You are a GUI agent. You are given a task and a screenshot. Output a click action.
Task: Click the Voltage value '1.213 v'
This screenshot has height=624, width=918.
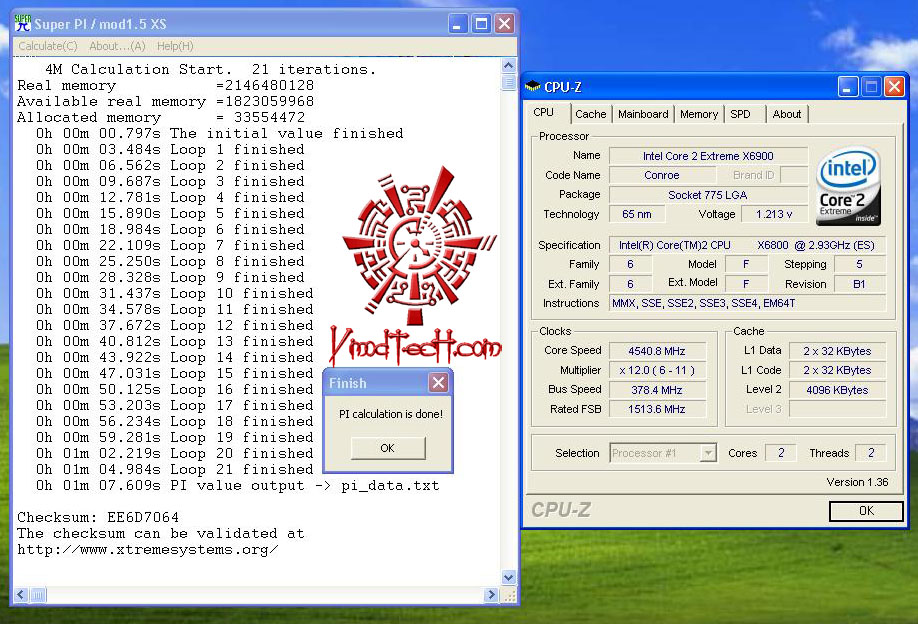[x=774, y=214]
